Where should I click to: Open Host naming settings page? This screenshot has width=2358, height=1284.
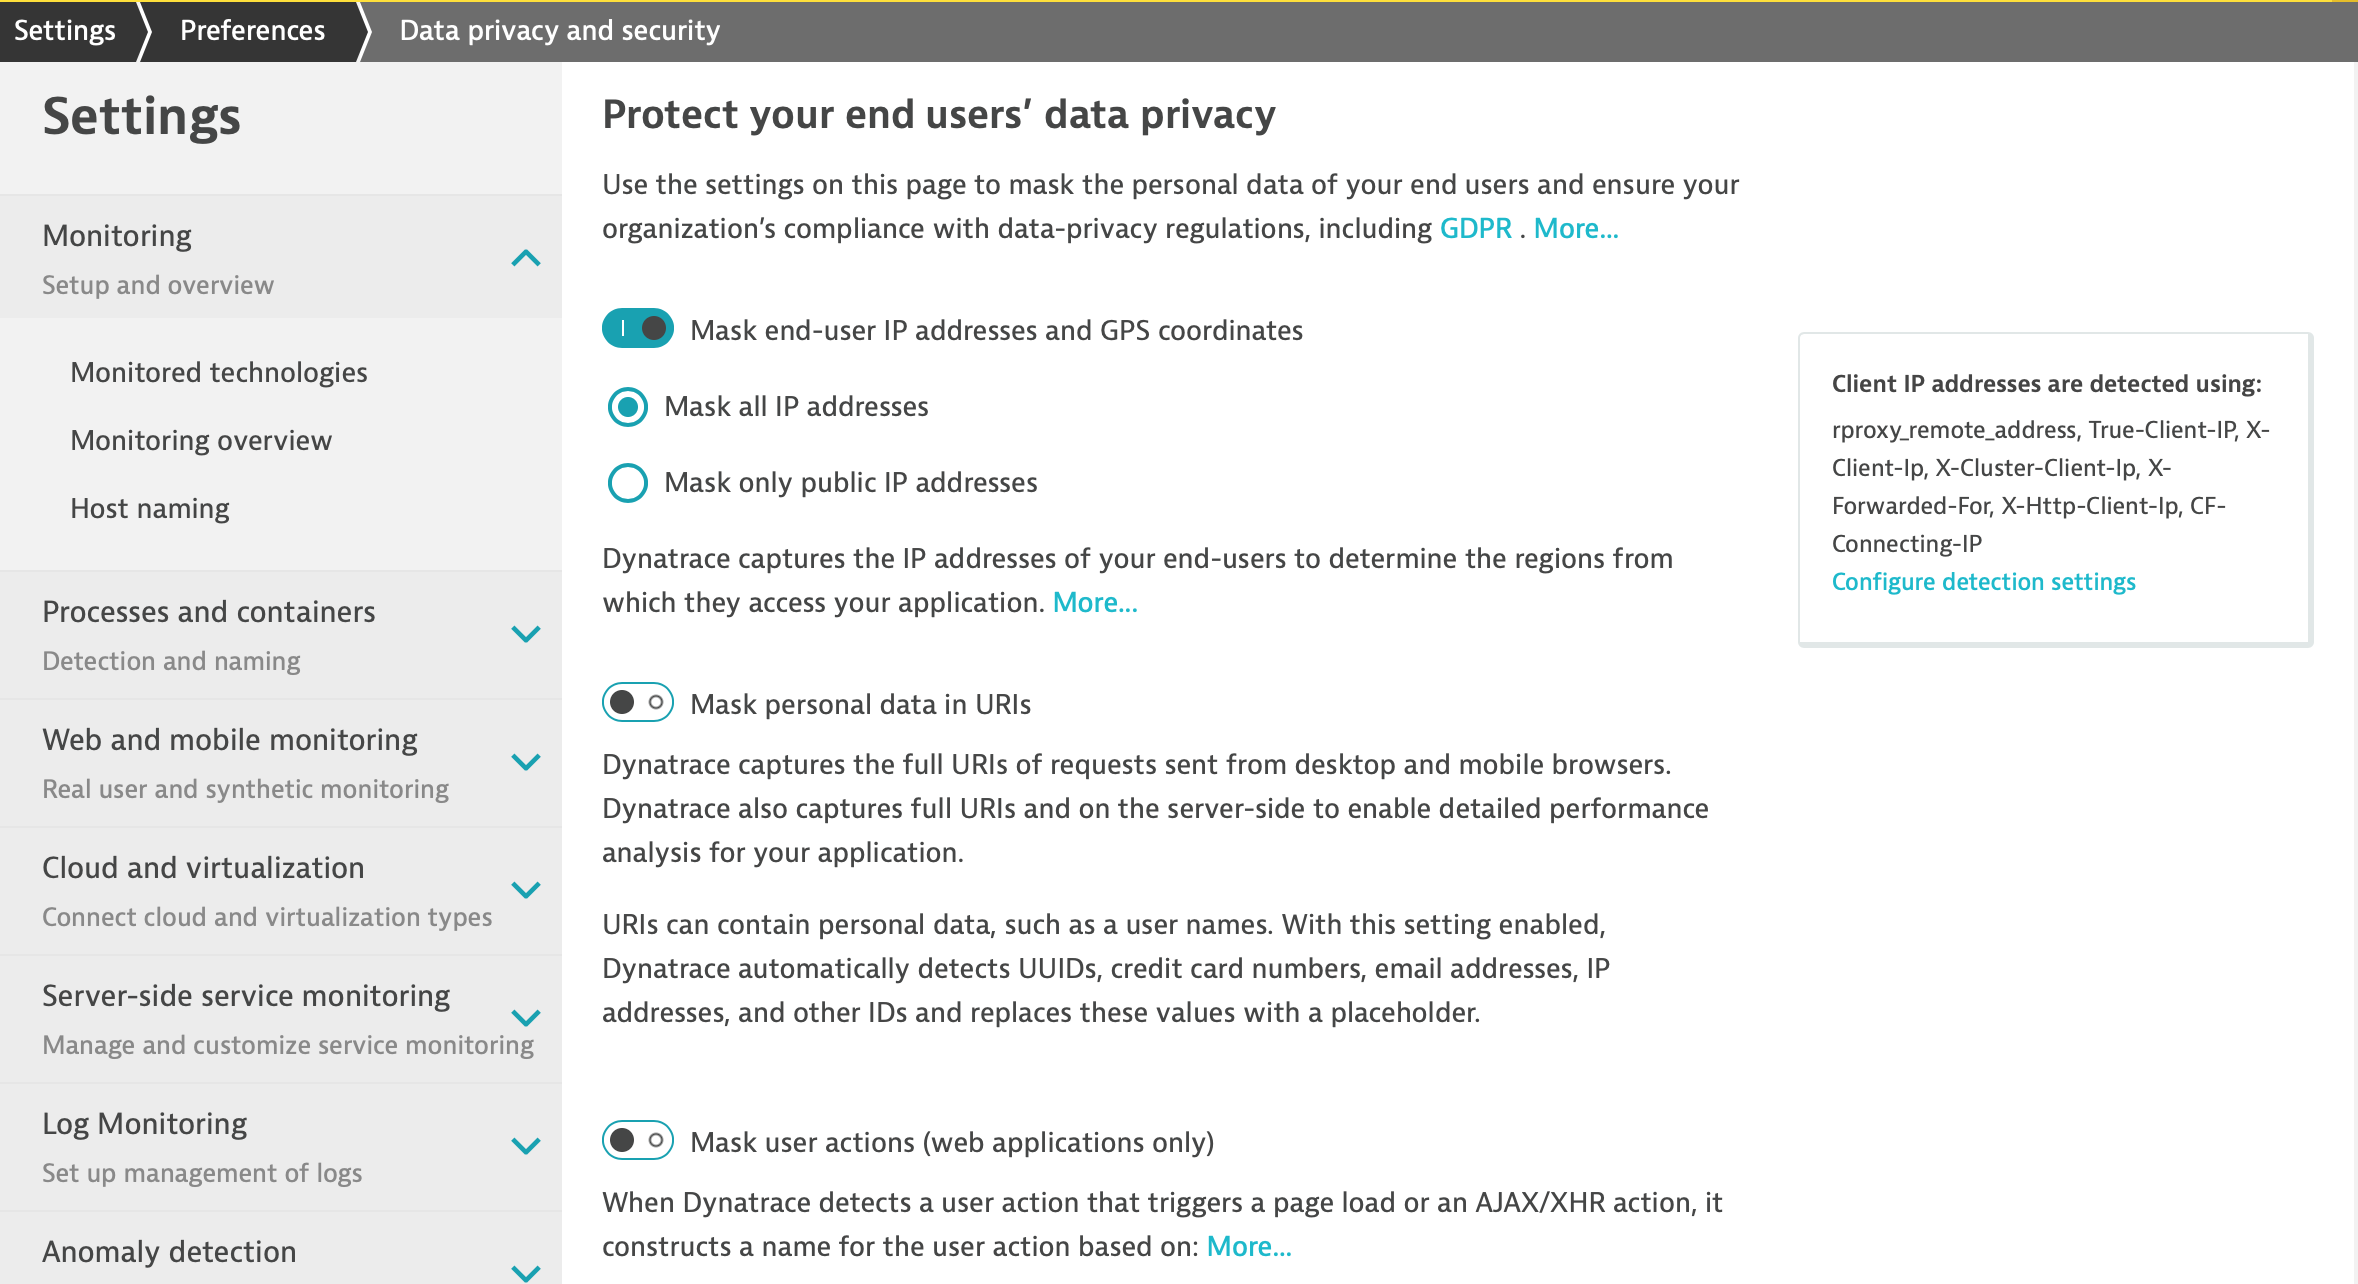tap(150, 509)
